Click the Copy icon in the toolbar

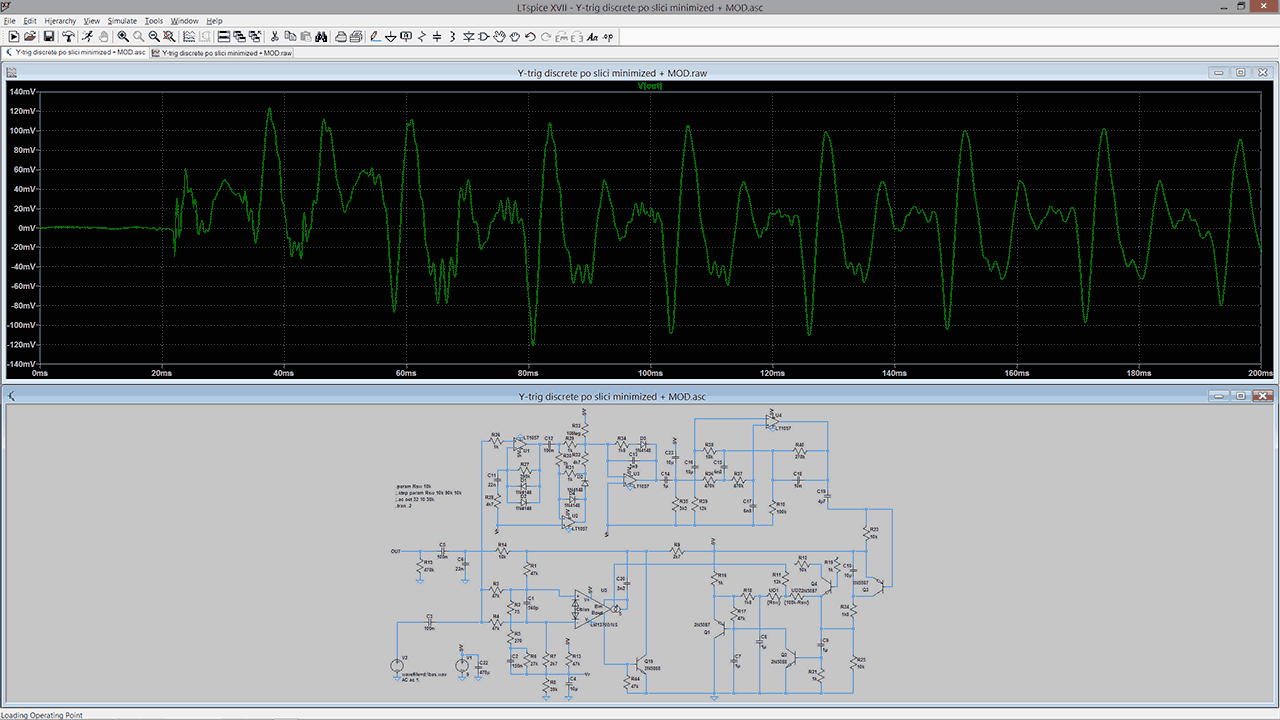coord(289,37)
